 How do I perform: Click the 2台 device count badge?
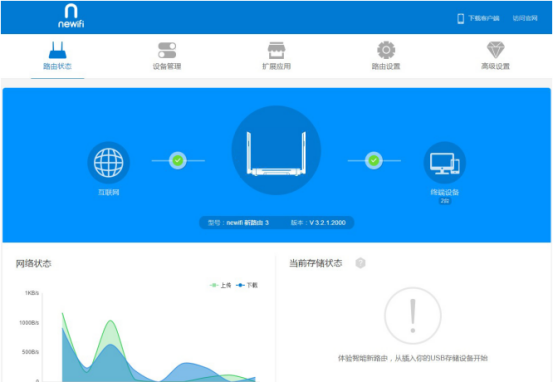(444, 201)
